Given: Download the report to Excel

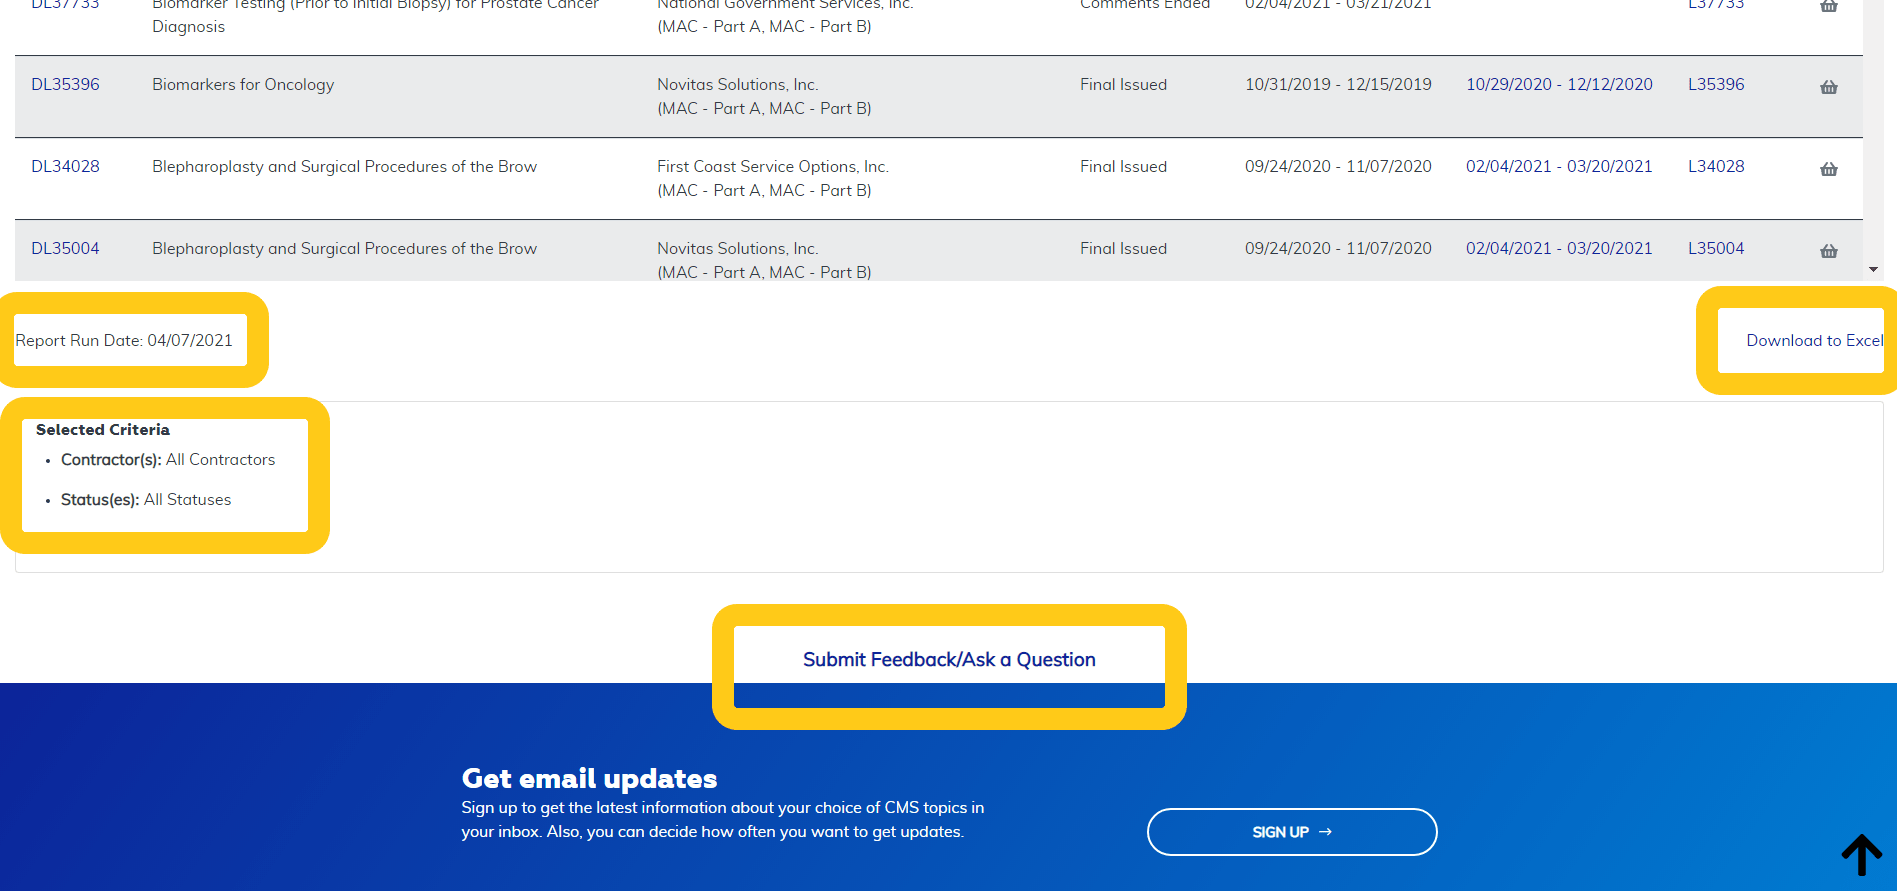Looking at the screenshot, I should pos(1813,341).
